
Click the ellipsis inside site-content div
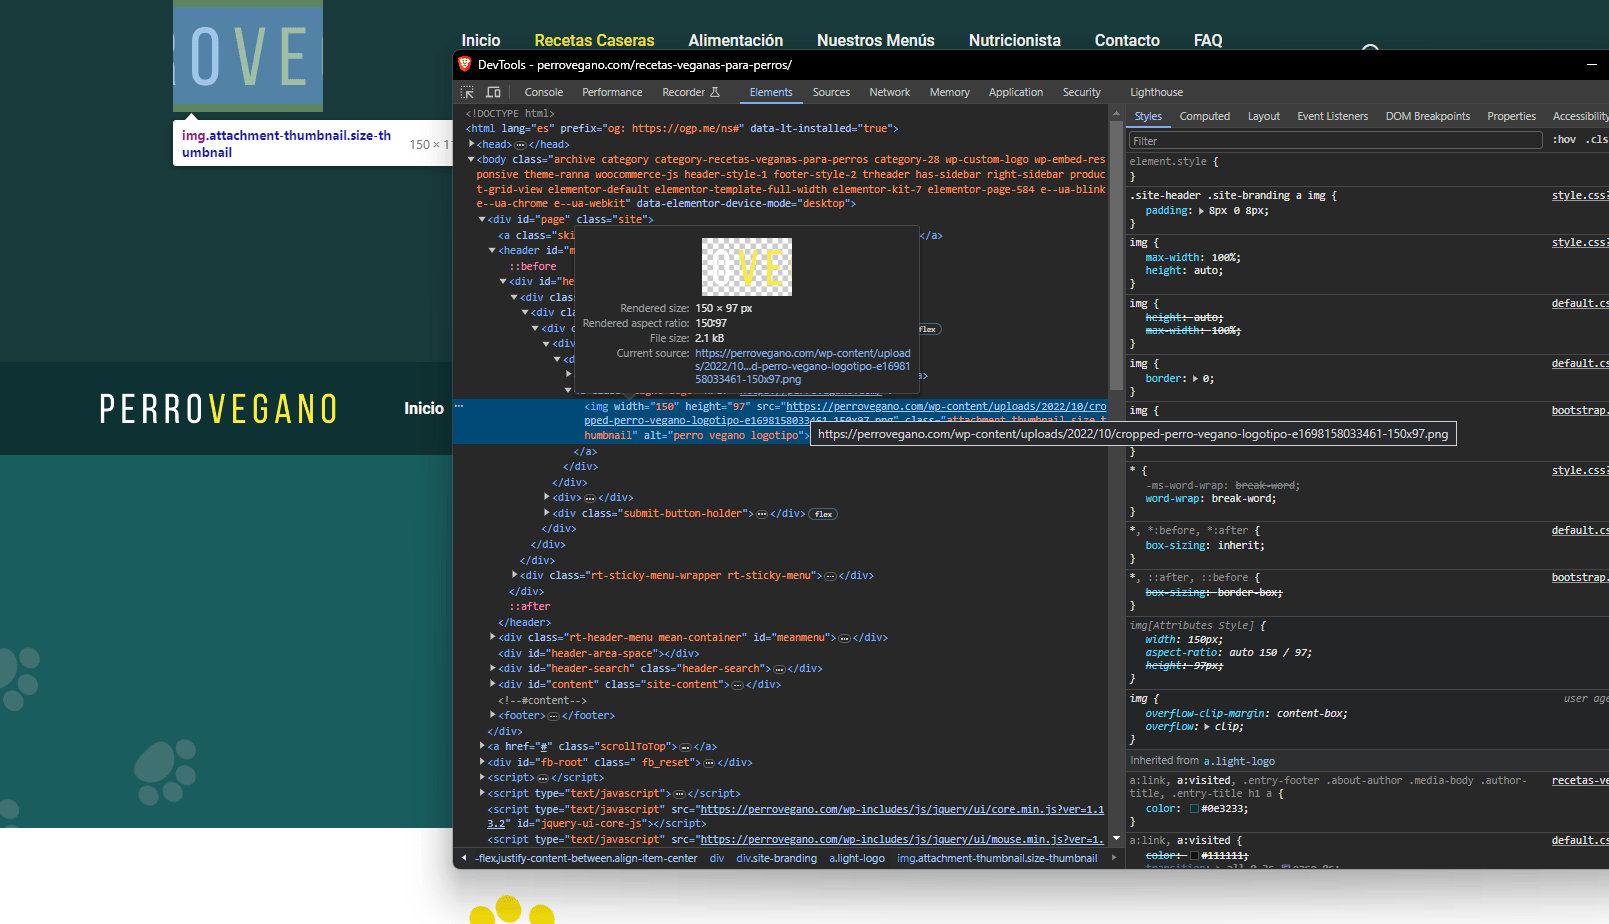pyautogui.click(x=738, y=685)
